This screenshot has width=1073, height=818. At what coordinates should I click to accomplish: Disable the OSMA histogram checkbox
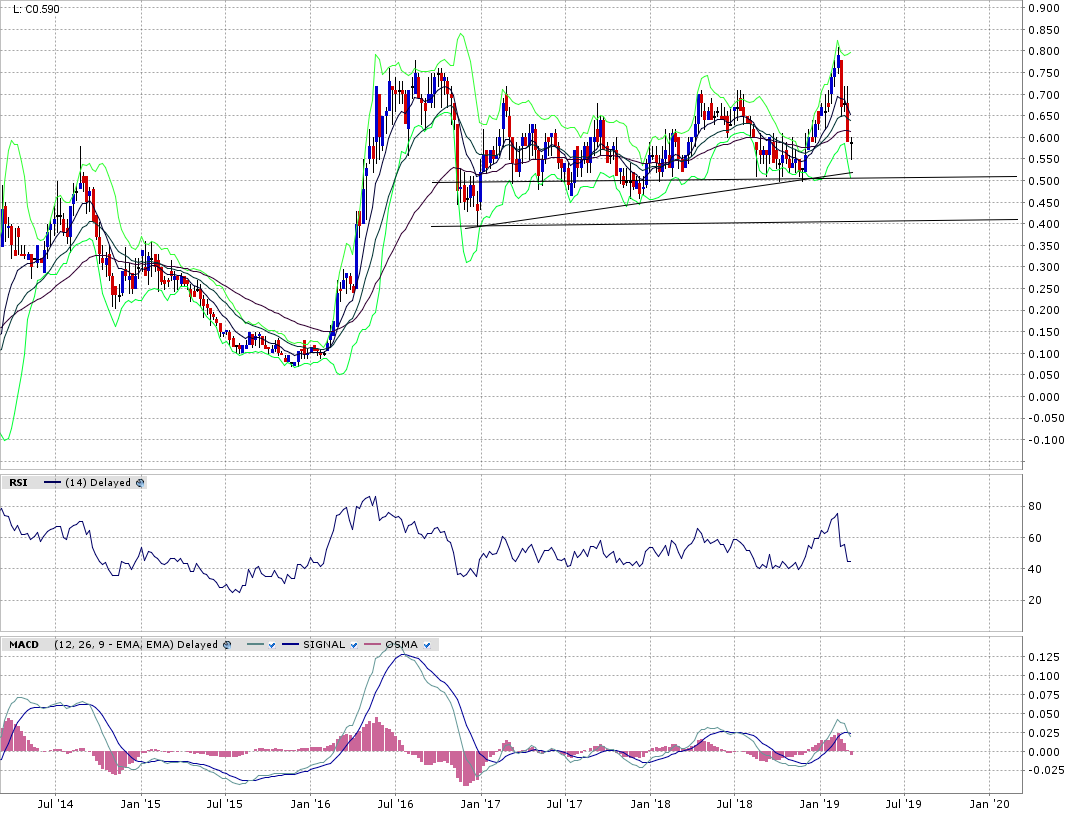click(427, 645)
